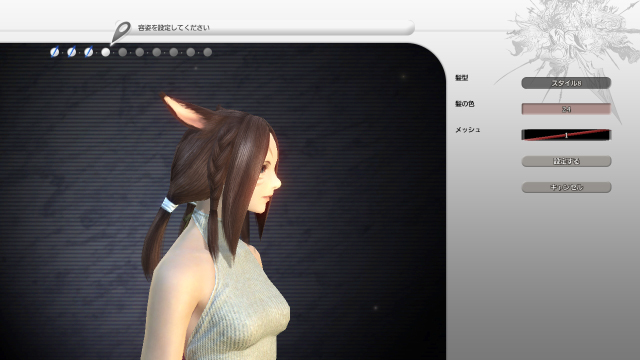This screenshot has height=360, width=640.
Task: Open the メッシュ highlight color selector
Action: tap(566, 135)
